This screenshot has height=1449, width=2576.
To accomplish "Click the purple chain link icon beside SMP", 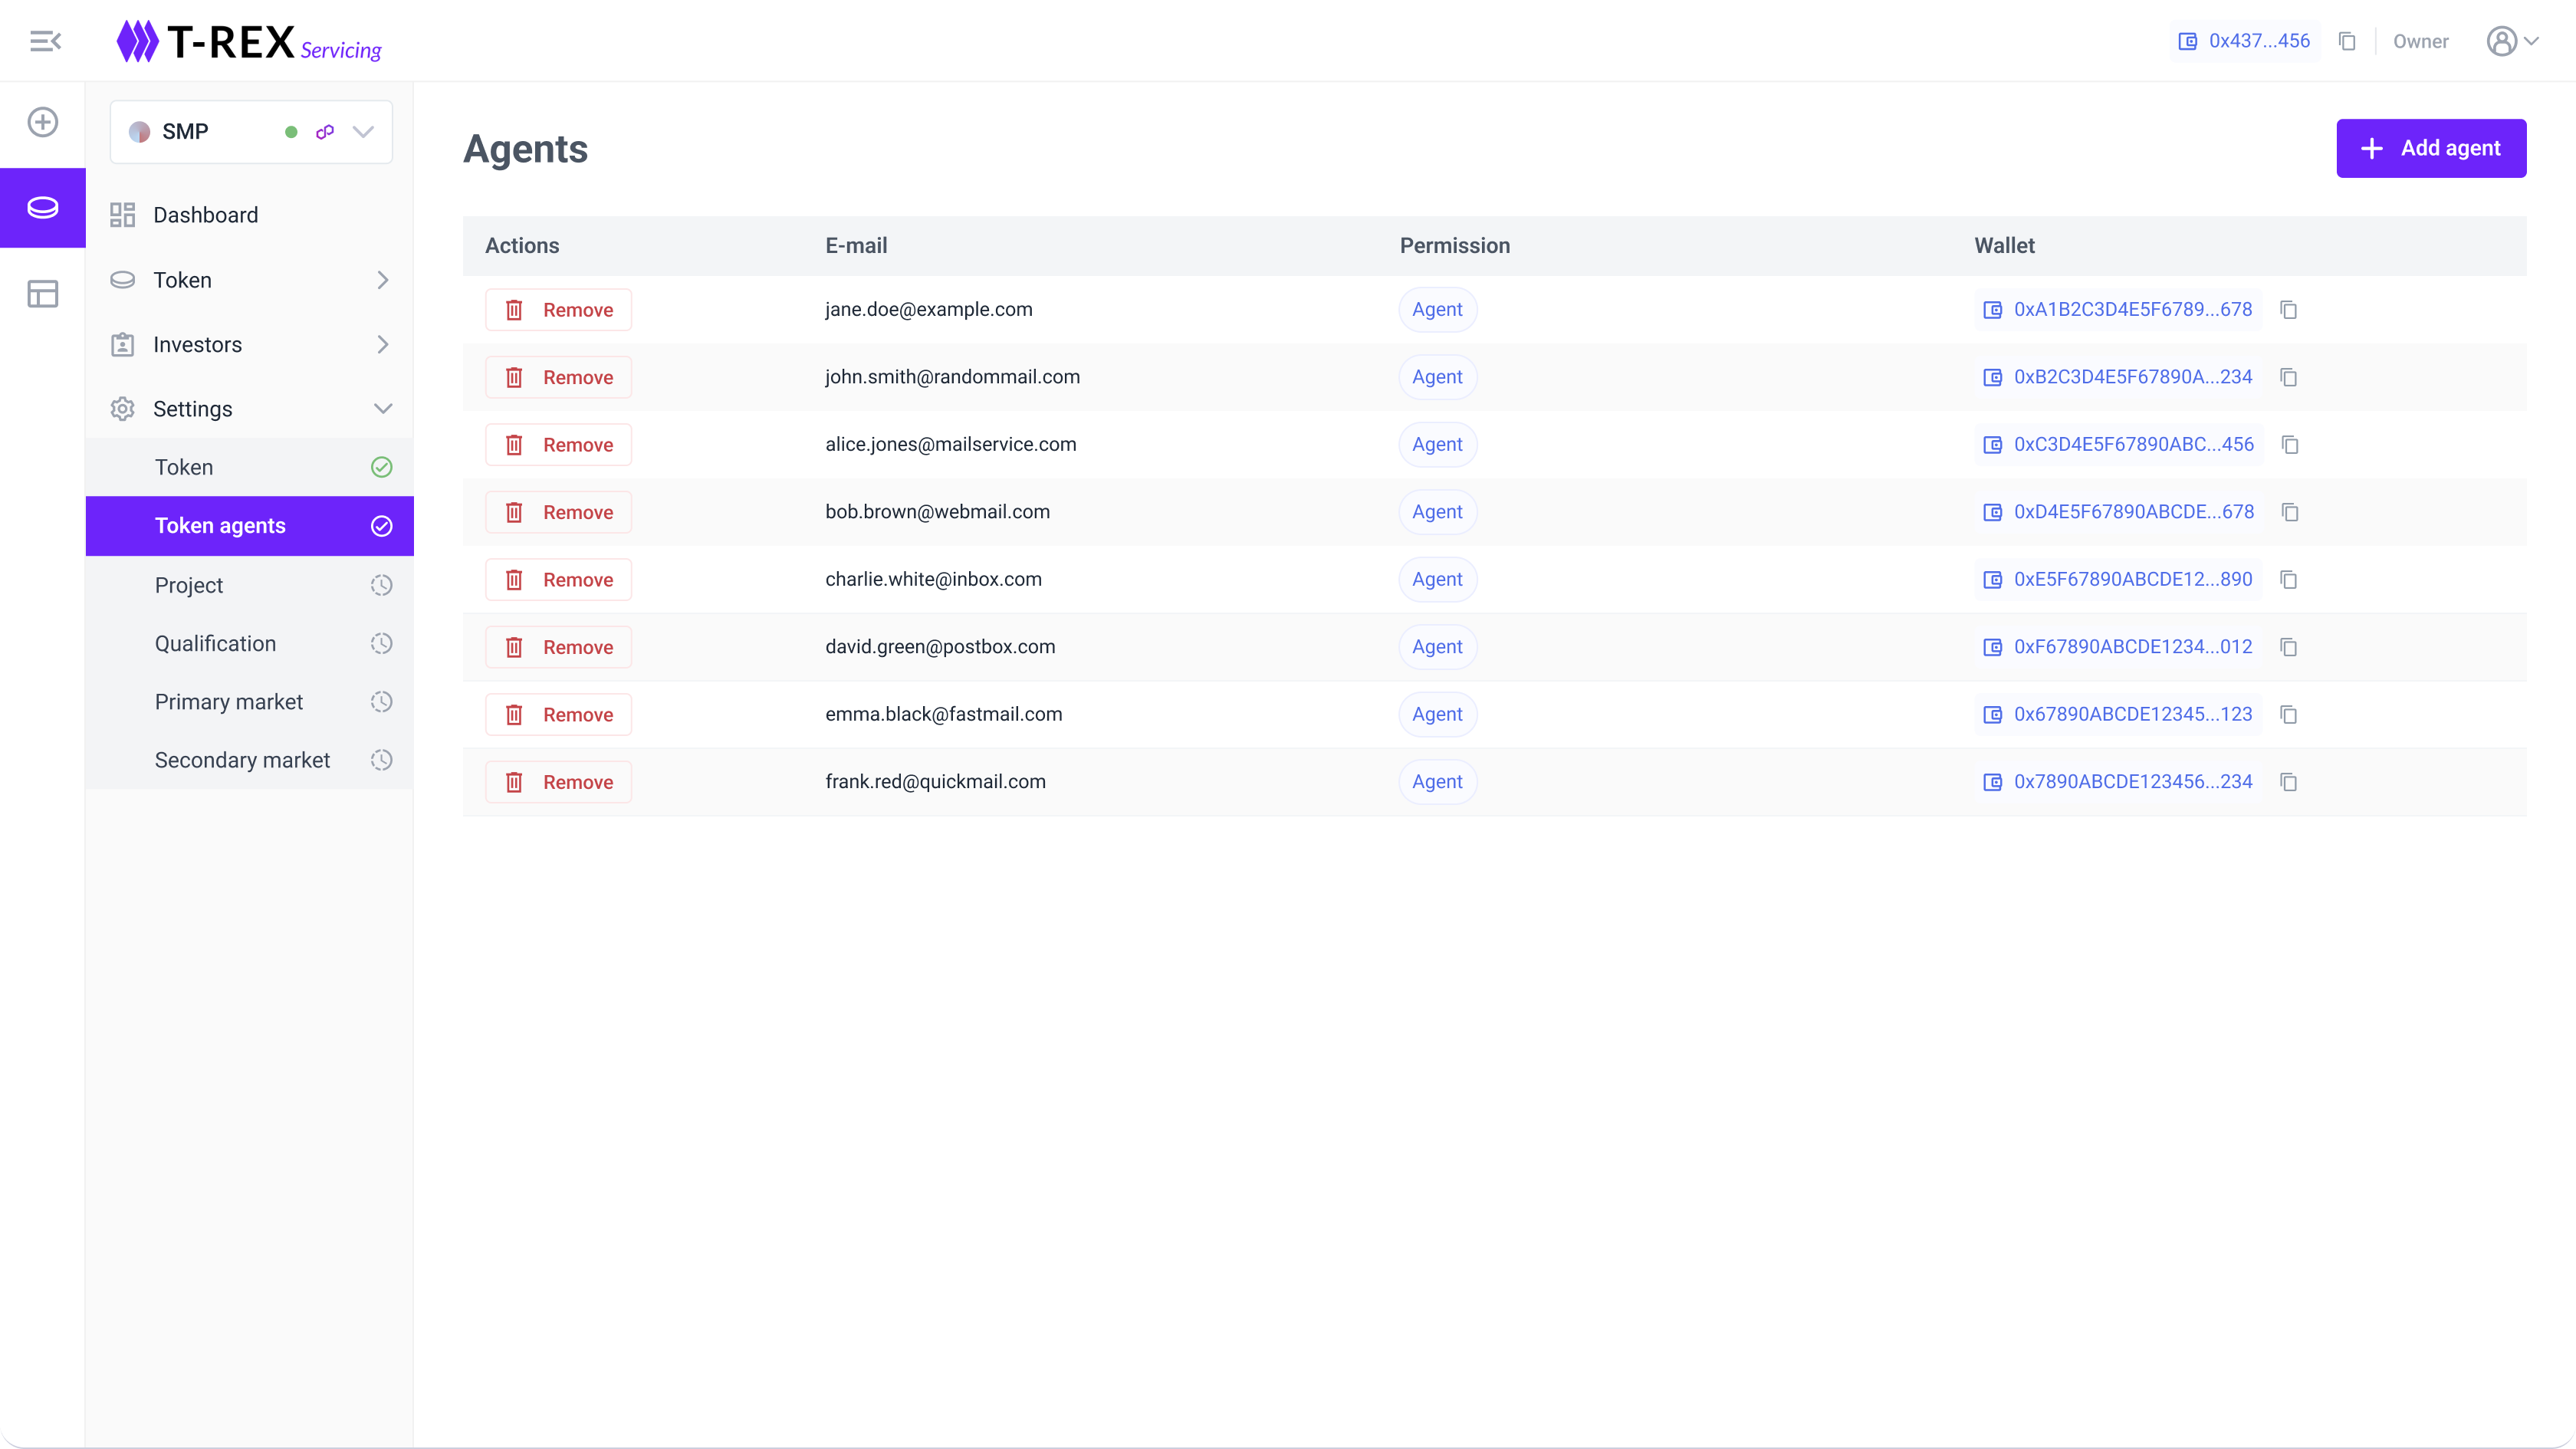I will pyautogui.click(x=325, y=131).
